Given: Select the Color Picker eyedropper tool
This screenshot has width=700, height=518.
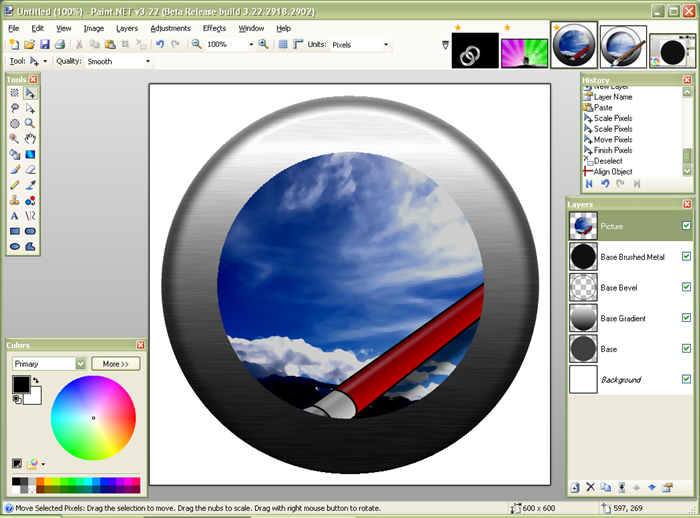Looking at the screenshot, I should 30,185.
